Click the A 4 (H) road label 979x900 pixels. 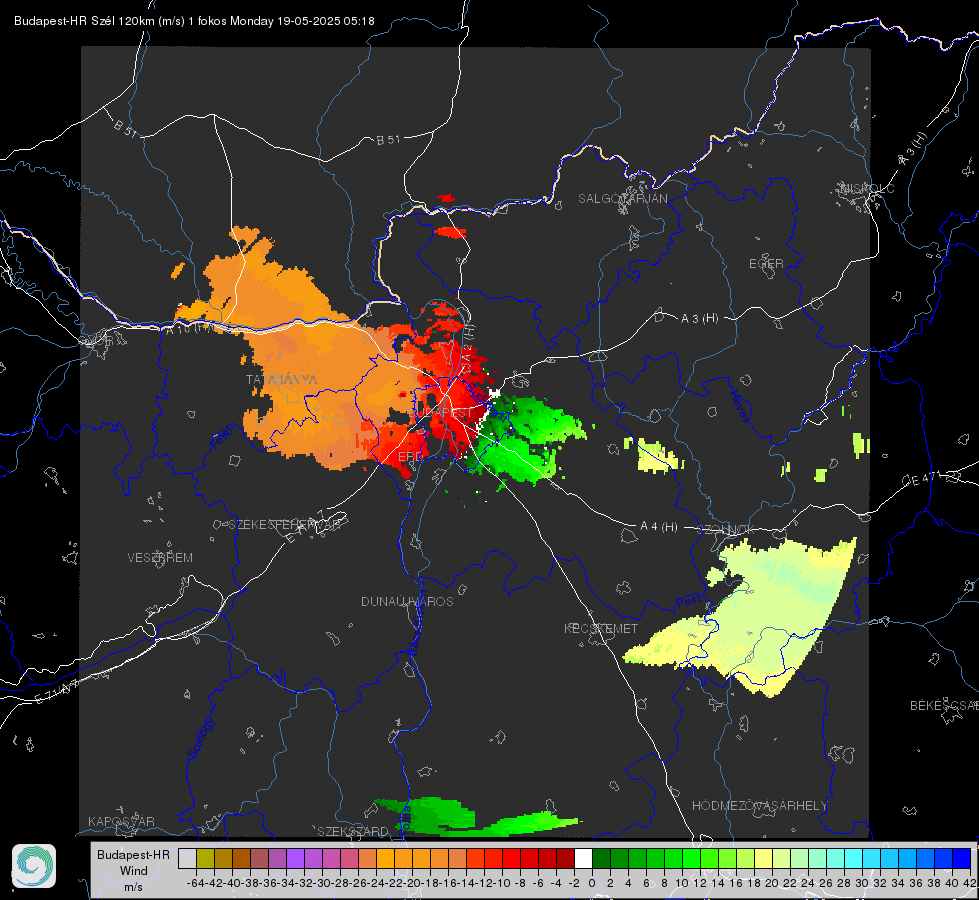point(659,527)
